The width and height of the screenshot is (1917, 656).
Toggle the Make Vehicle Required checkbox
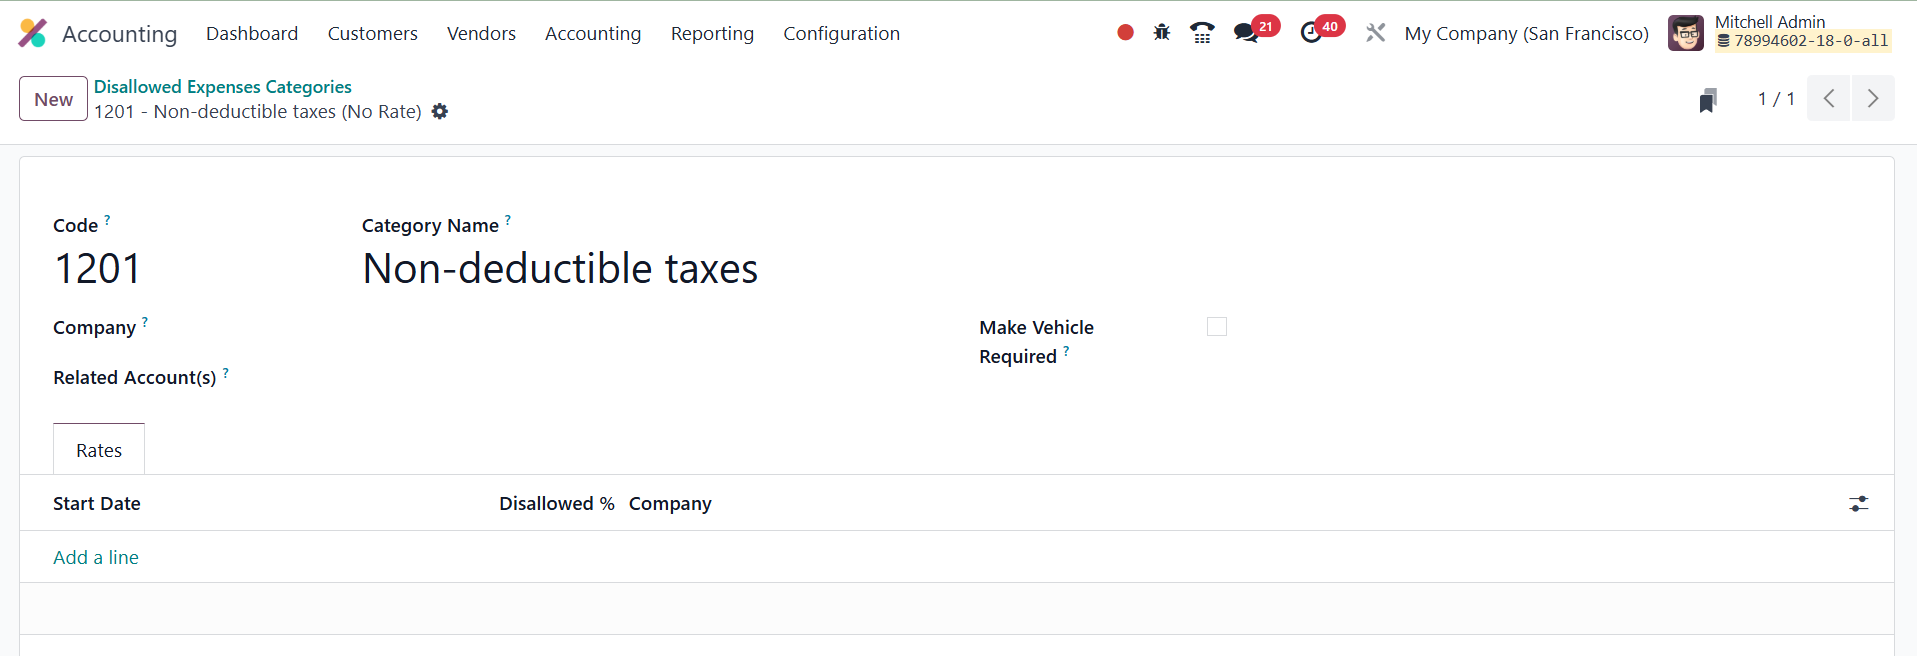(x=1216, y=327)
